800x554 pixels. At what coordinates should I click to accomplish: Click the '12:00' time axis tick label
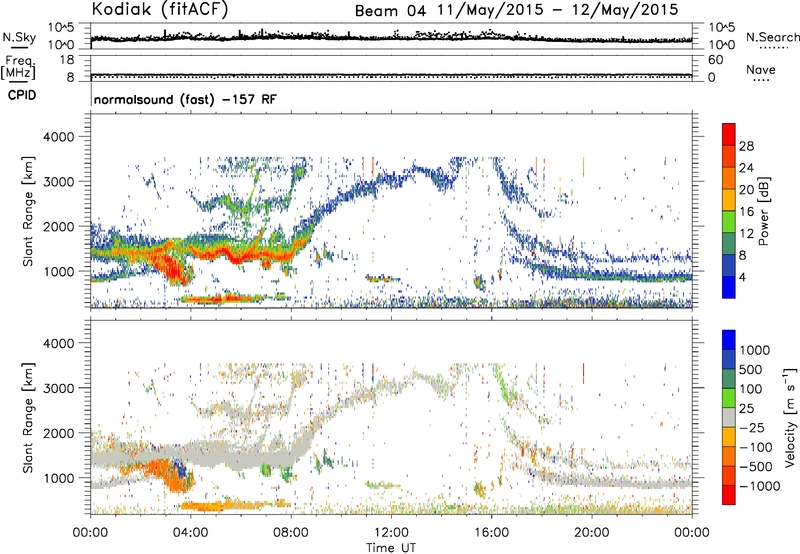pyautogui.click(x=391, y=533)
